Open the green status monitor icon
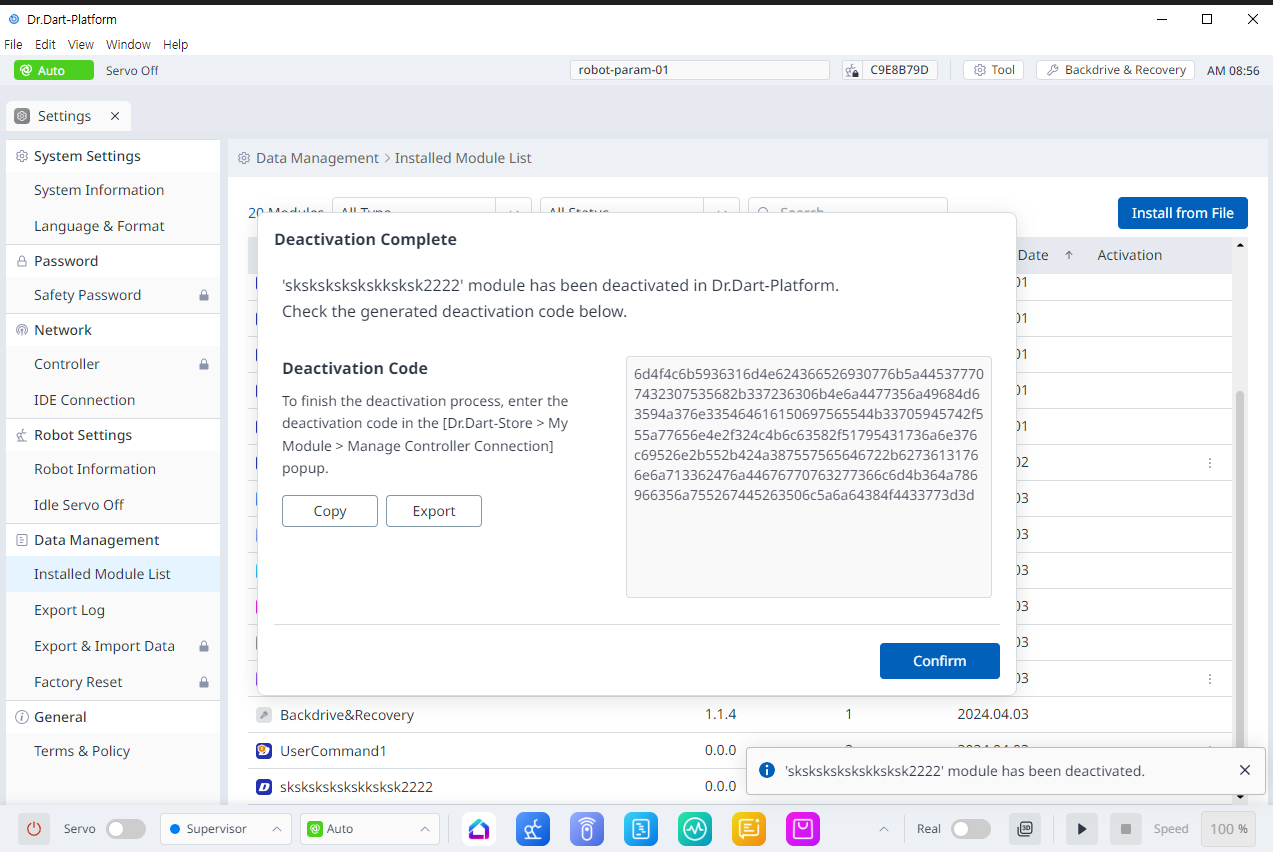The image size is (1273, 852). 694,829
